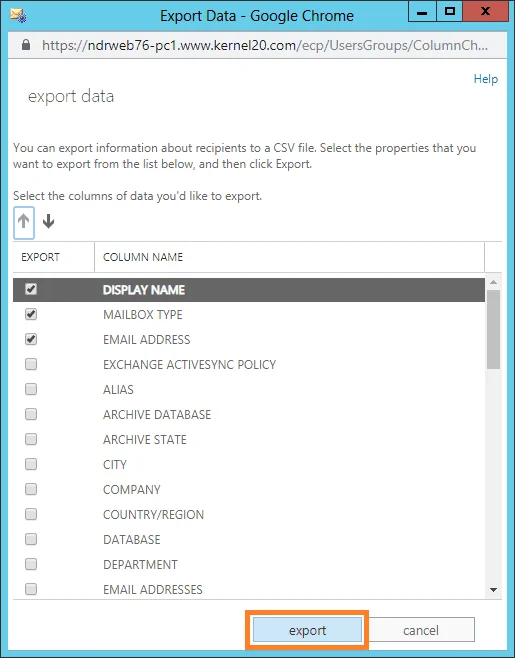Screen dimensions: 515x658
Task: Click the export button
Action: pos(307,629)
